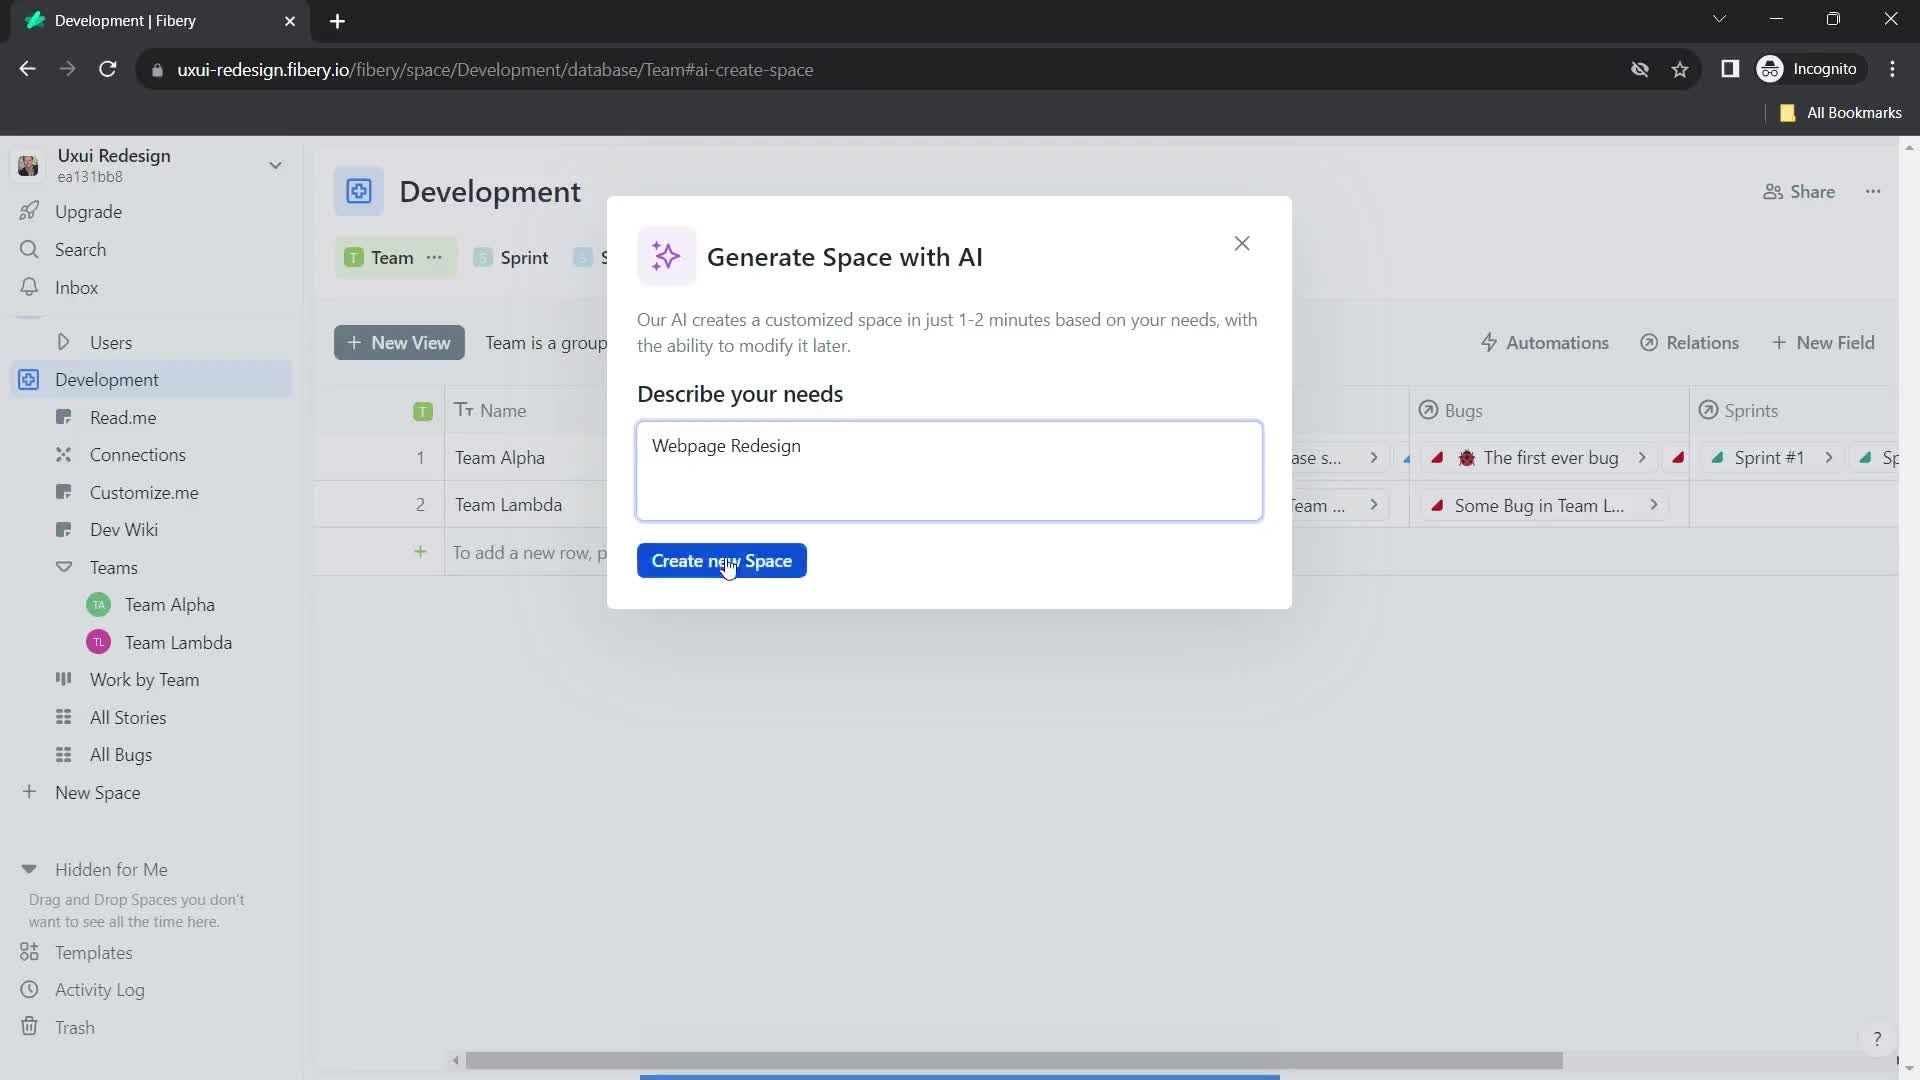Expand the Hidden for Me section

pos(28,869)
